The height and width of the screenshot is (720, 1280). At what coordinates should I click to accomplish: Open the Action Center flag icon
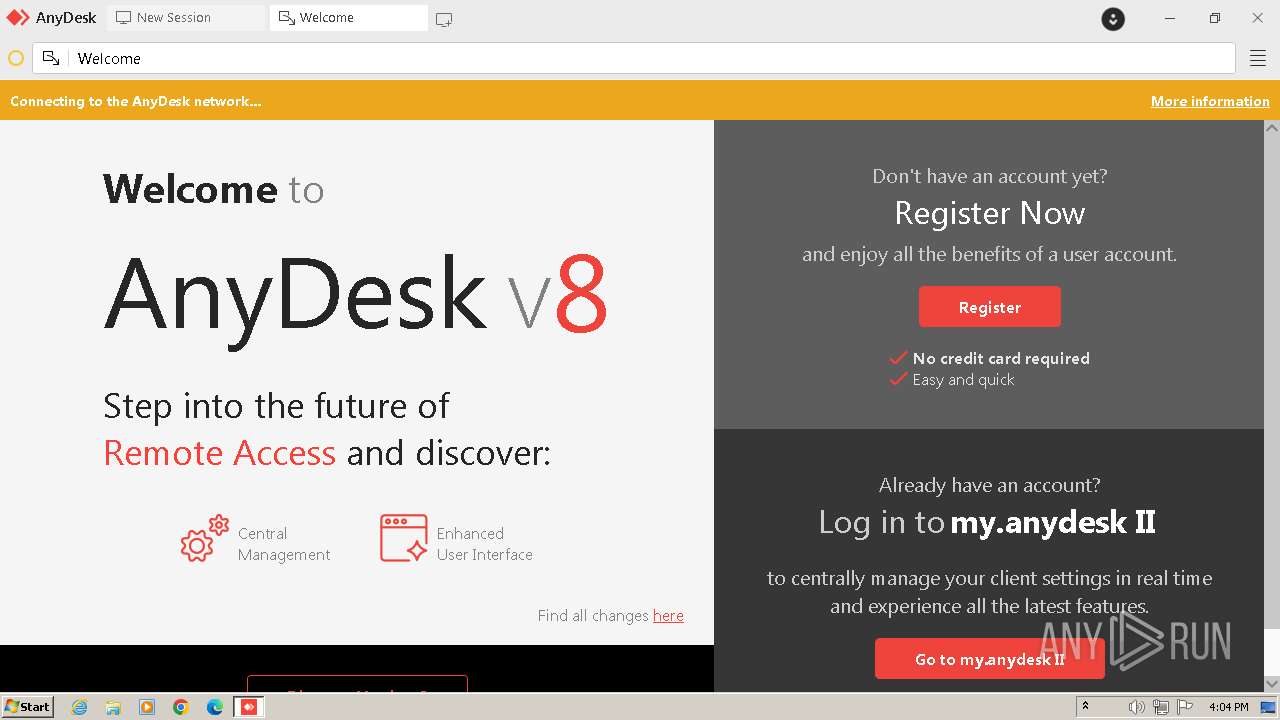[x=1184, y=707]
